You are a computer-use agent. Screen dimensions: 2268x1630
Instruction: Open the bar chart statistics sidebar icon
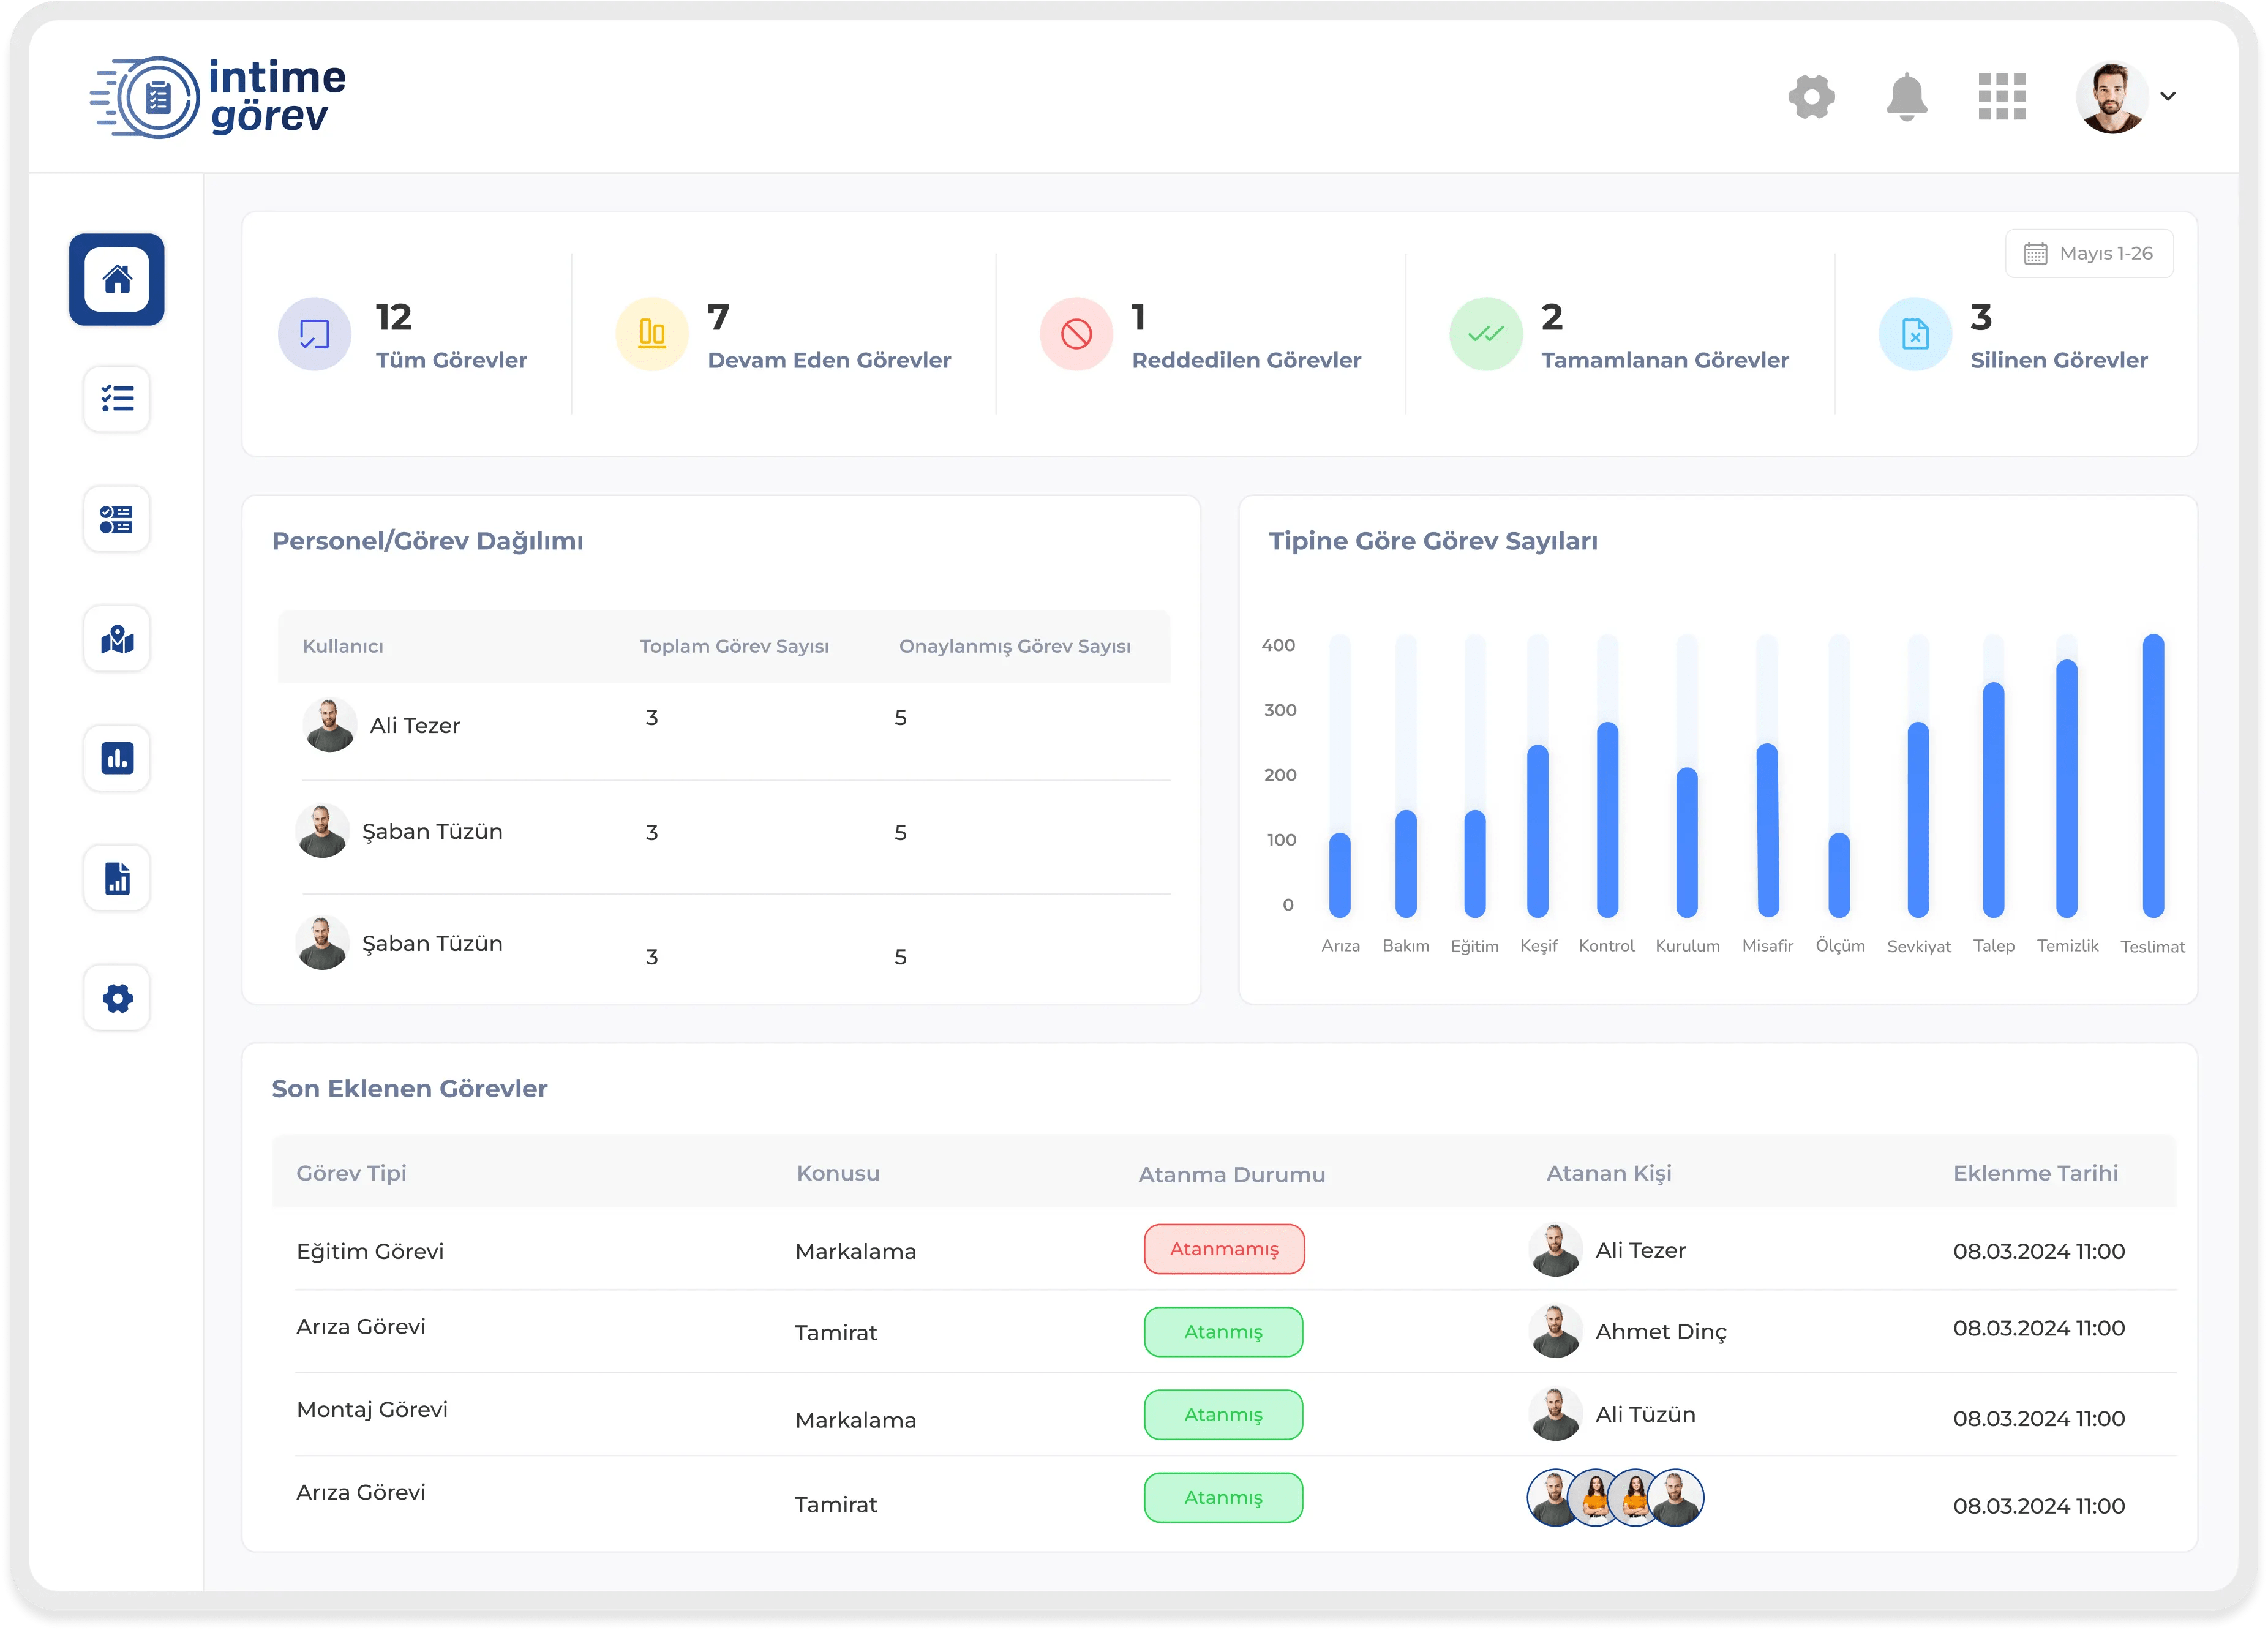tap(117, 758)
